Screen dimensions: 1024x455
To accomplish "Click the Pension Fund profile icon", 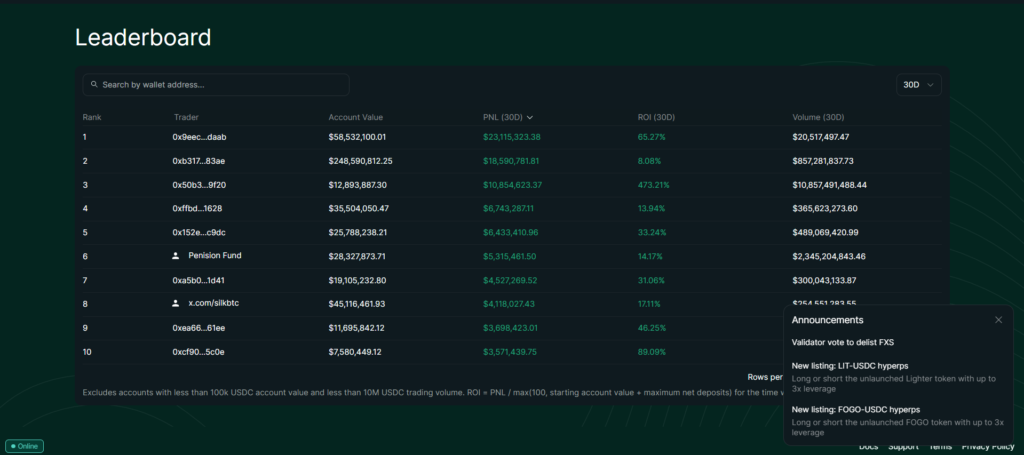I will 176,256.
